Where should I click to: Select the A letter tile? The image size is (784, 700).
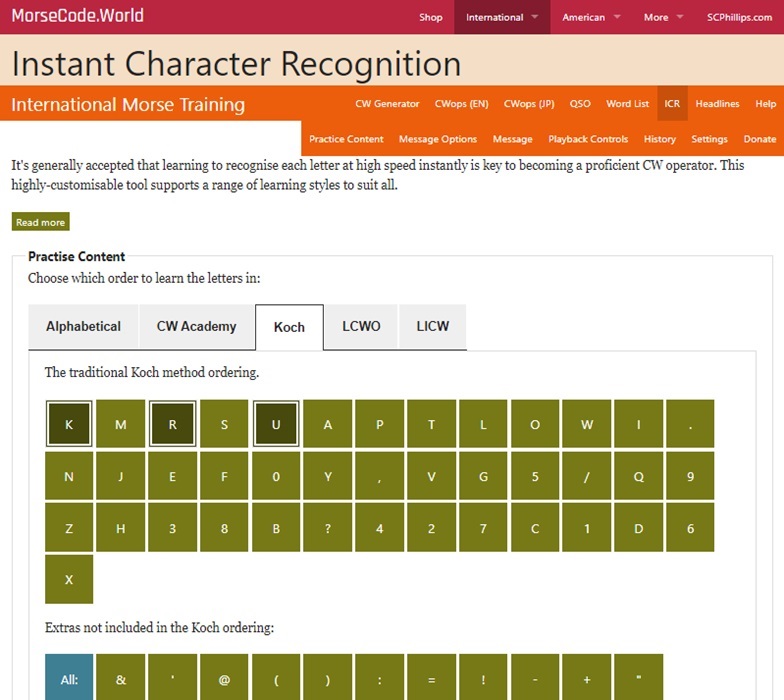328,424
